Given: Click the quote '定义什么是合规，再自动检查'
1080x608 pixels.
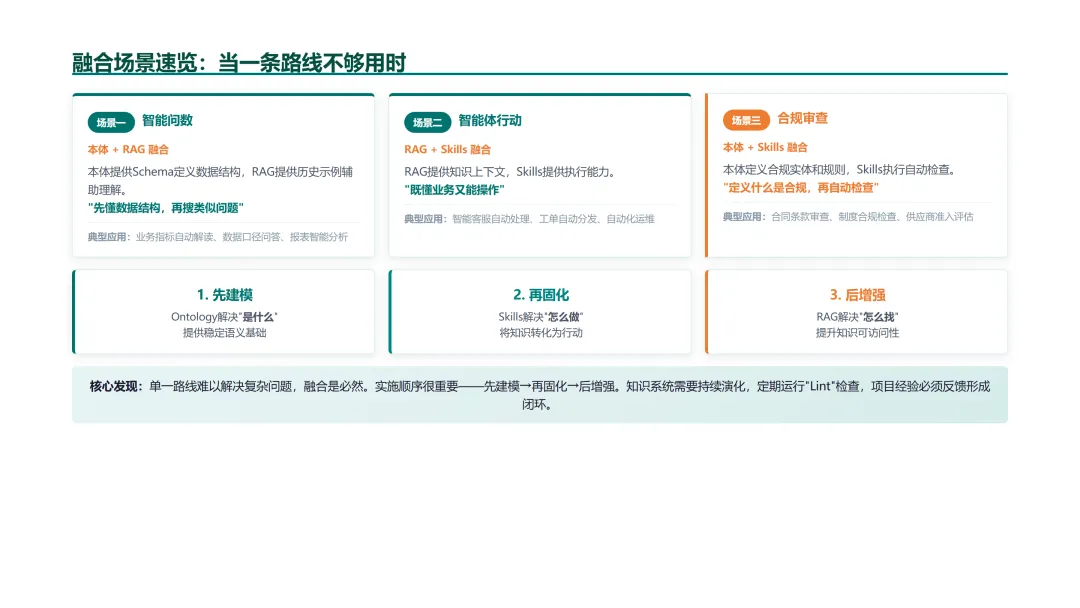Looking at the screenshot, I should point(800,188).
